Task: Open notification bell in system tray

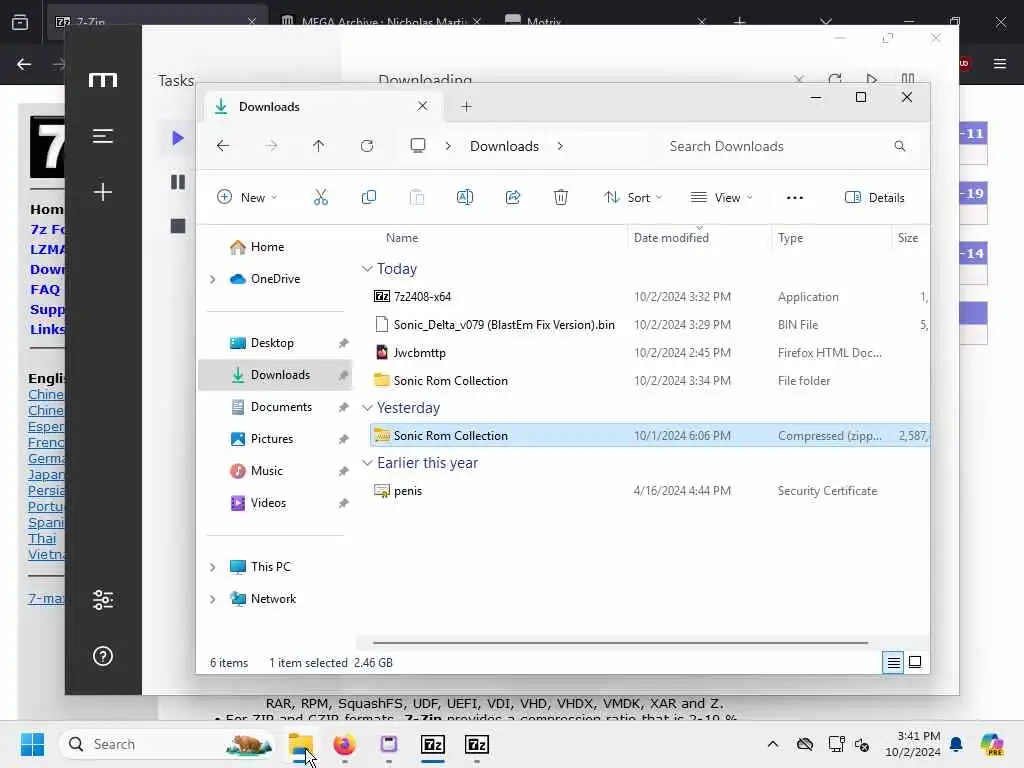Action: [x=956, y=744]
